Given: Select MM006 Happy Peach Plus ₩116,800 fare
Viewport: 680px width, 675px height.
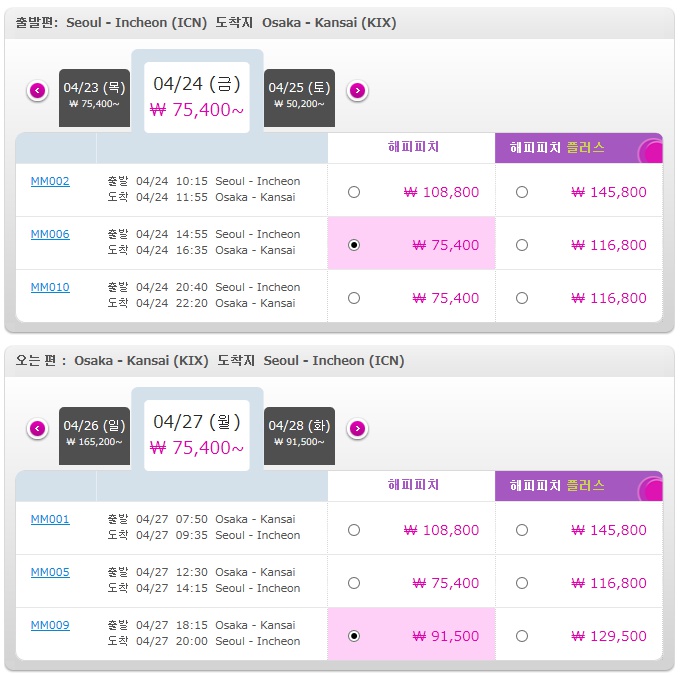Looking at the screenshot, I should click(522, 245).
